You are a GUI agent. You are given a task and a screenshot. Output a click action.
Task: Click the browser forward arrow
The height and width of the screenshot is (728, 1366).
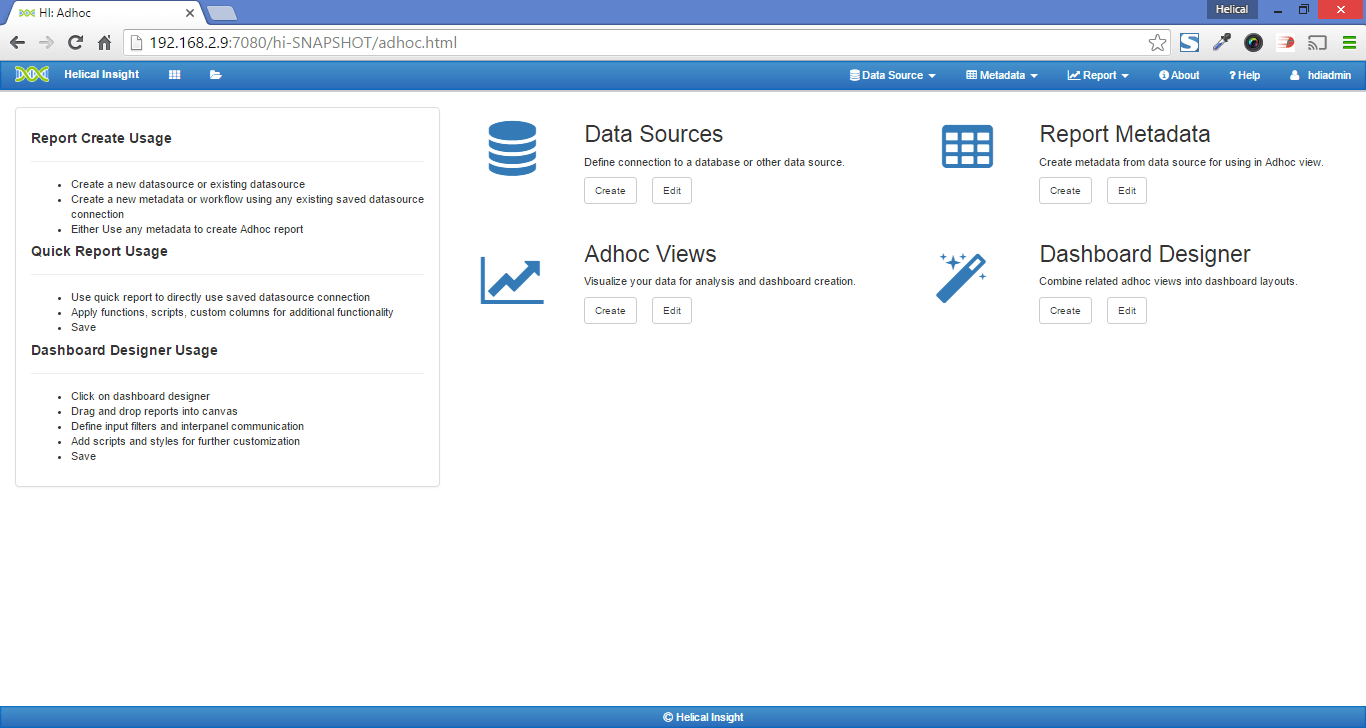pos(46,42)
